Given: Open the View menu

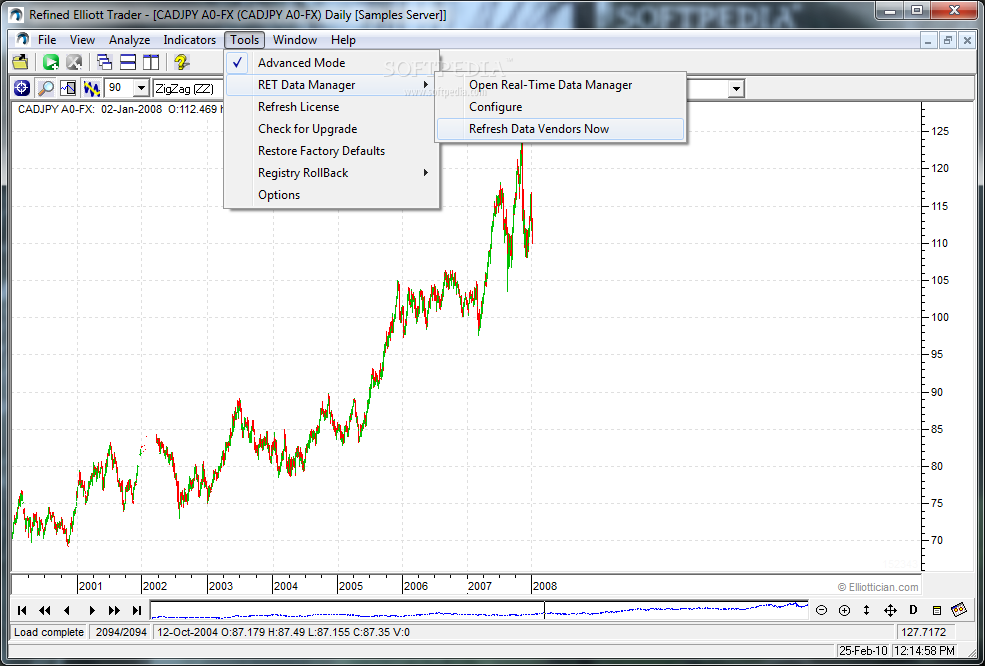Looking at the screenshot, I should (x=82, y=40).
